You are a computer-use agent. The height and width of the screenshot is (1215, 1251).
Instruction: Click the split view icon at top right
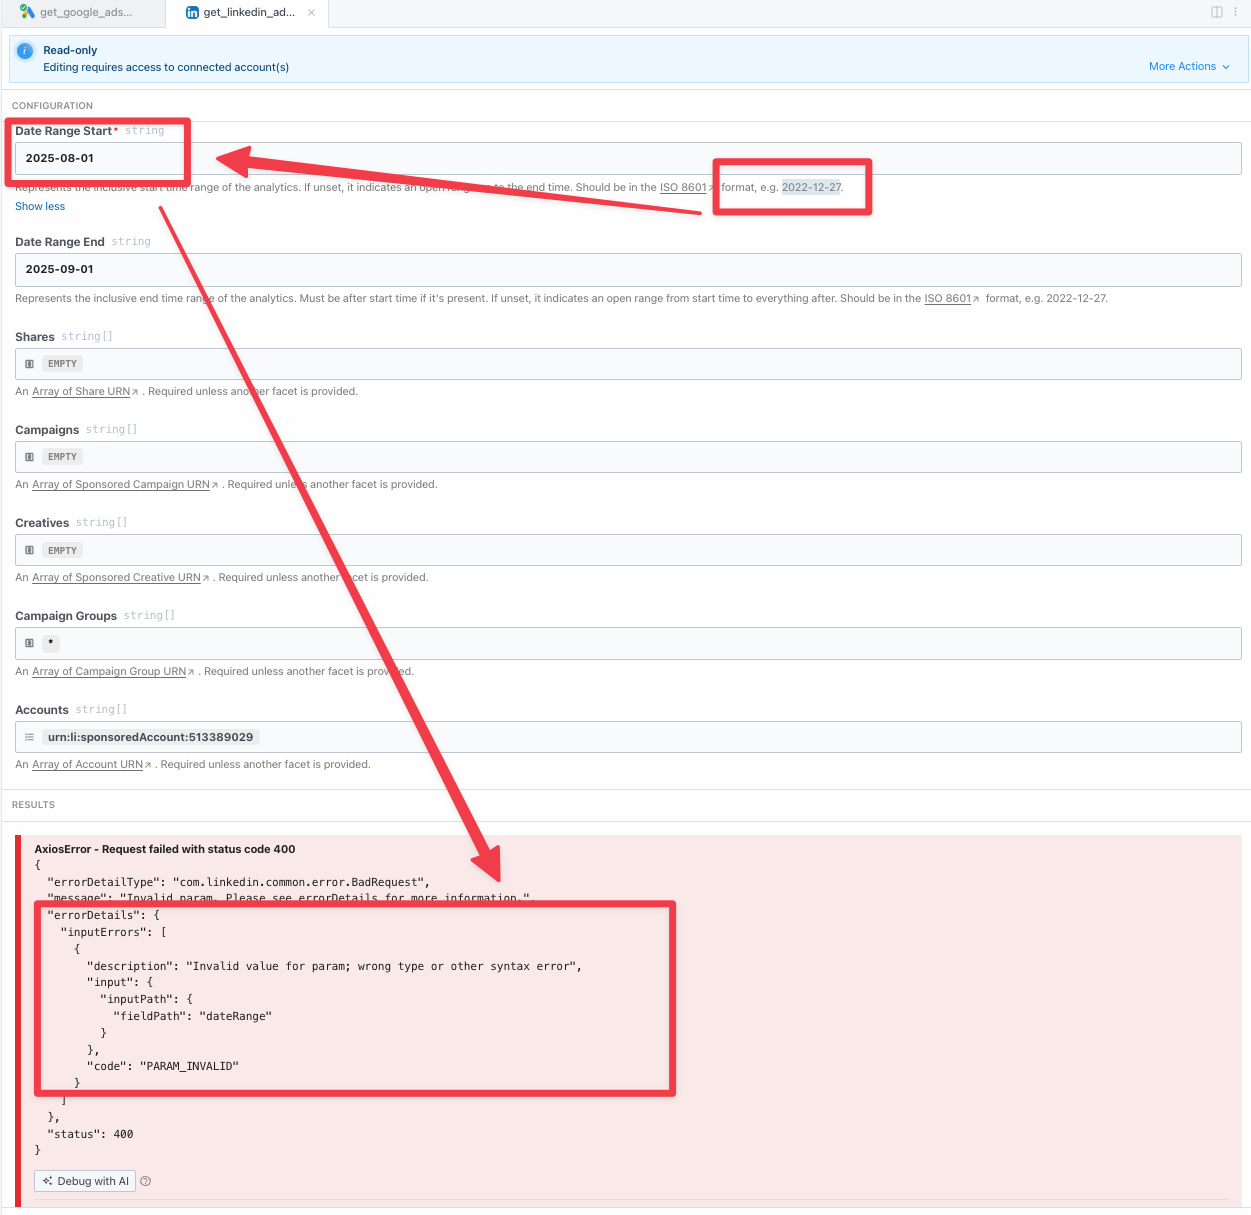click(x=1217, y=12)
